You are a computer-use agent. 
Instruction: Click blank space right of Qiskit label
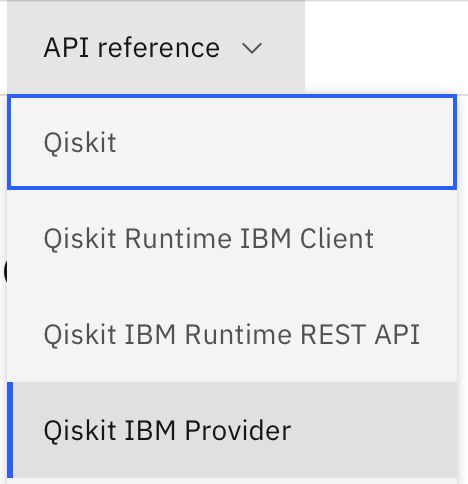tap(283, 142)
